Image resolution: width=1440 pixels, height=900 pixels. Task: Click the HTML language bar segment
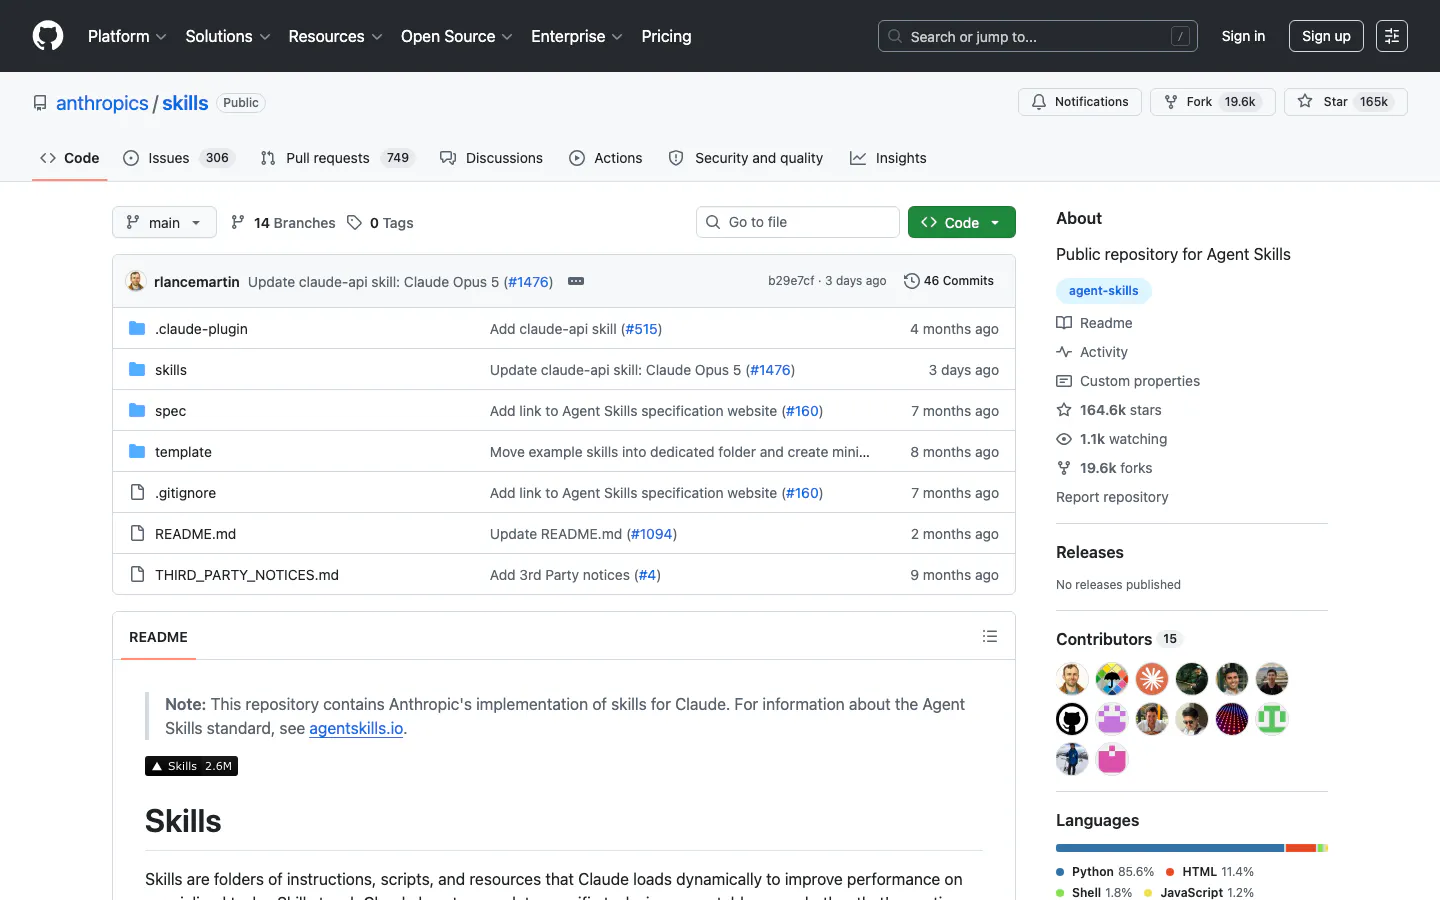point(1301,848)
